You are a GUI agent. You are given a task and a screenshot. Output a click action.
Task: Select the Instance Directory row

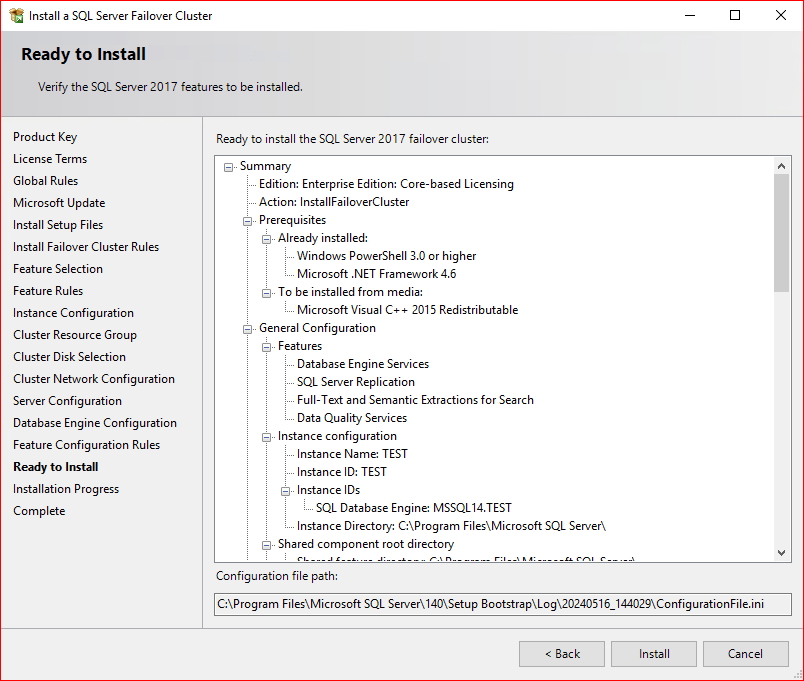pos(451,526)
